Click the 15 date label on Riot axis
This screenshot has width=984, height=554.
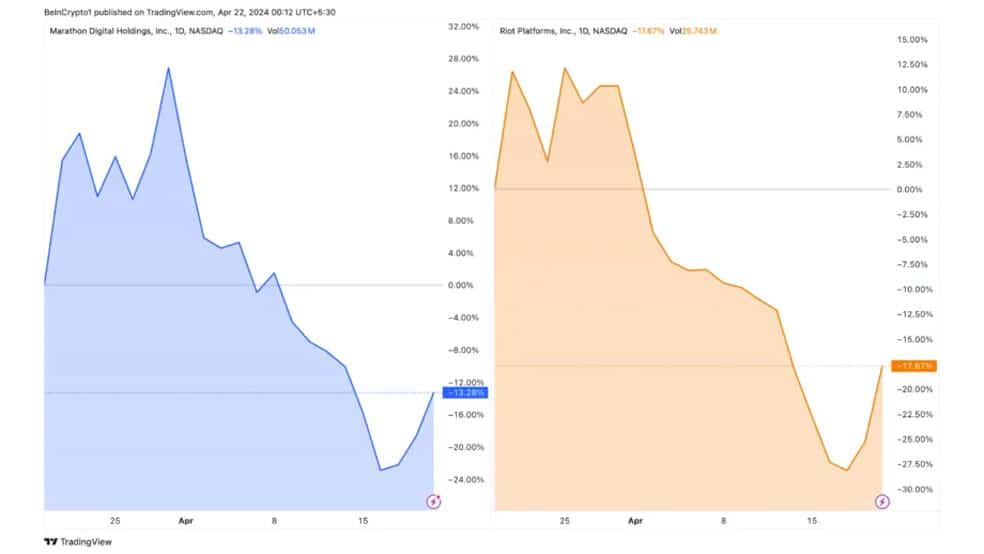(812, 521)
